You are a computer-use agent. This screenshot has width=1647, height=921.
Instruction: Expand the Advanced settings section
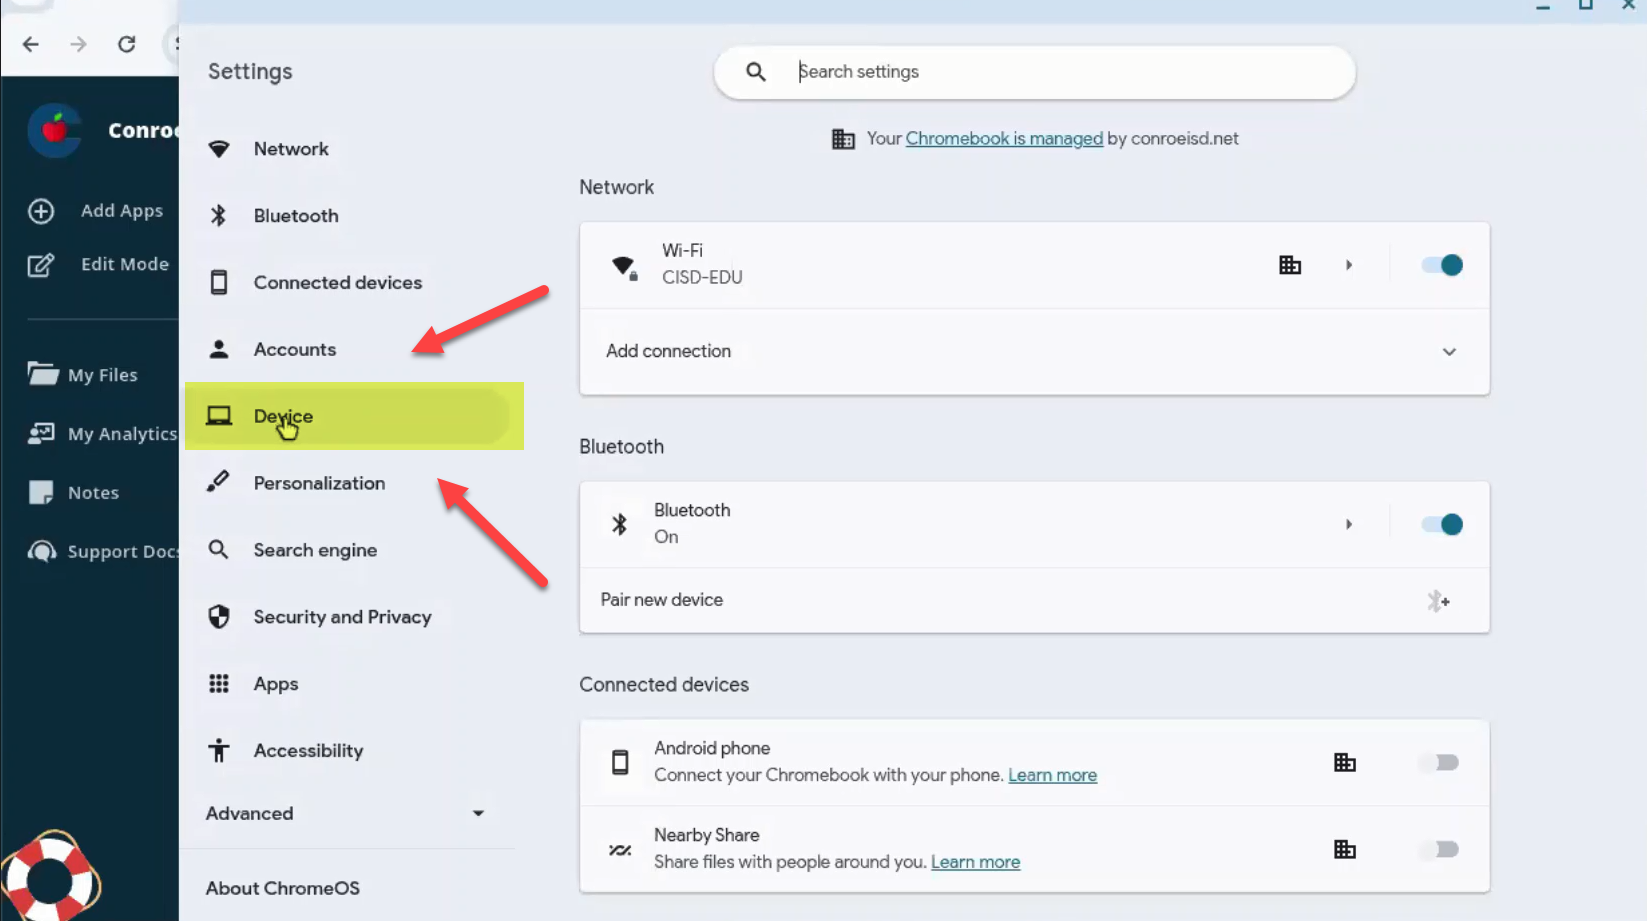pyautogui.click(x=478, y=814)
